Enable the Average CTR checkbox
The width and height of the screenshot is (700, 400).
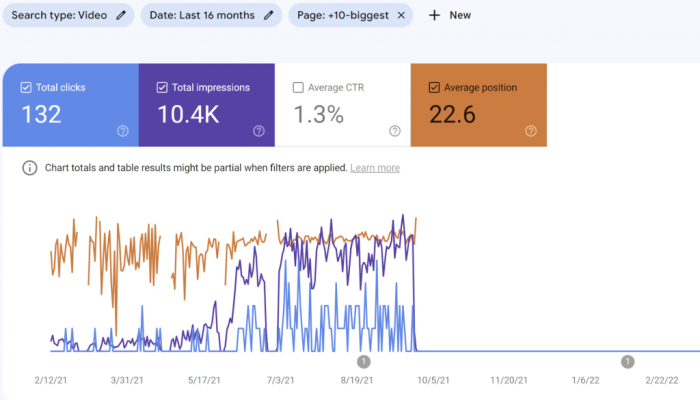[298, 88]
